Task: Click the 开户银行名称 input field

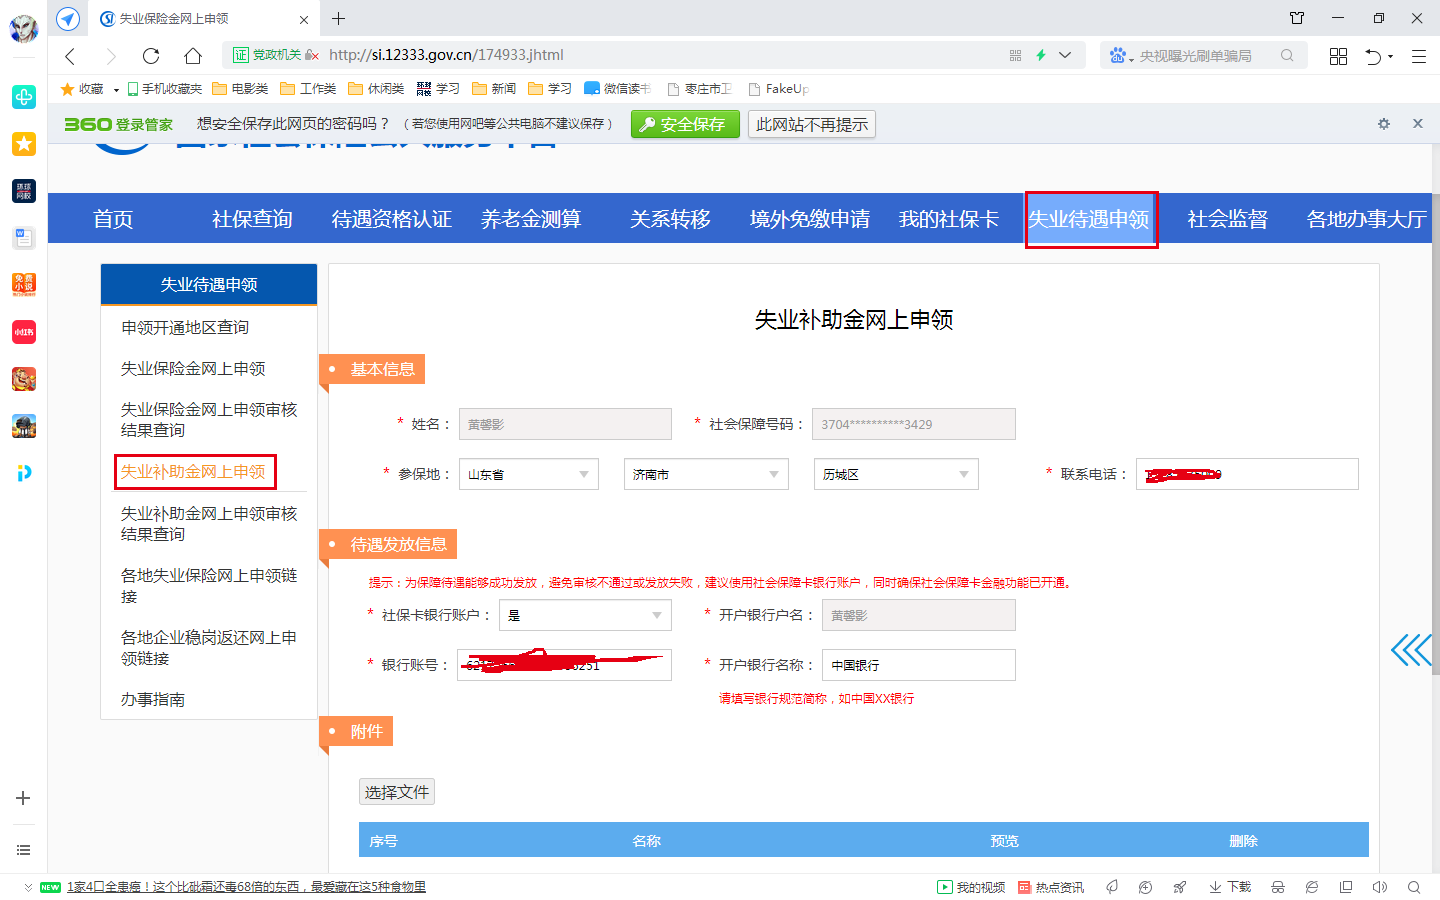Action: coord(918,665)
